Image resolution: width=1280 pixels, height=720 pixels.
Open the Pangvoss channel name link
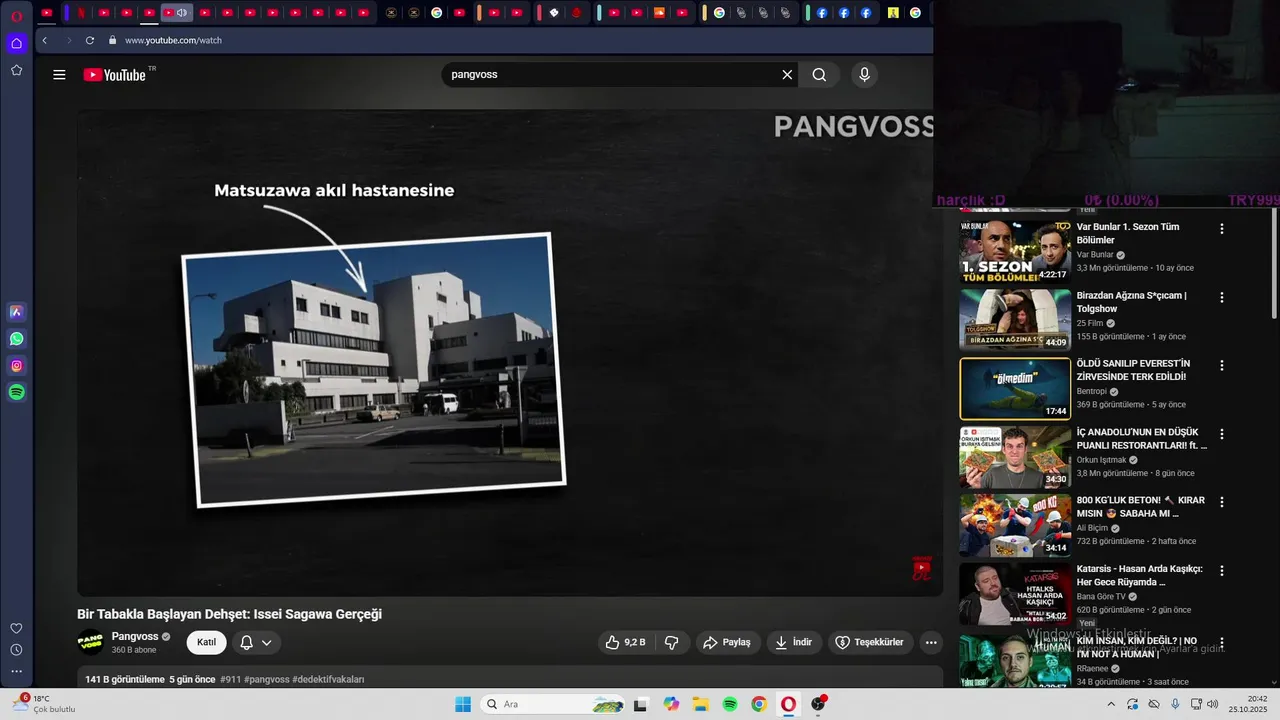[x=135, y=637]
